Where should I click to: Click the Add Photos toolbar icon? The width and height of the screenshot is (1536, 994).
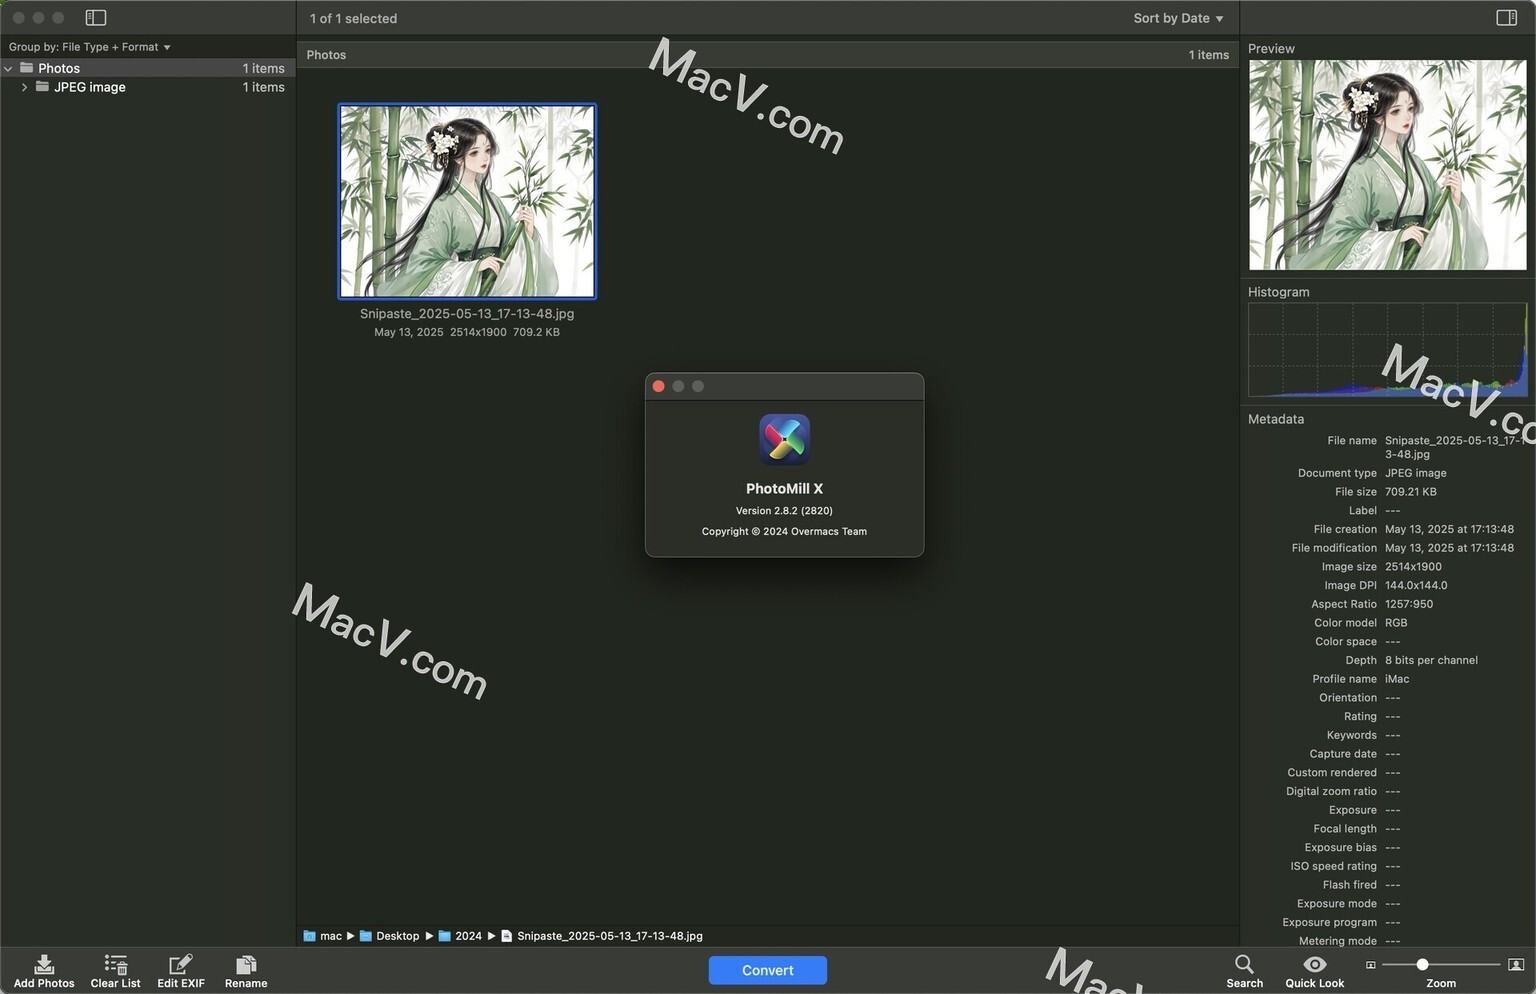click(x=44, y=964)
